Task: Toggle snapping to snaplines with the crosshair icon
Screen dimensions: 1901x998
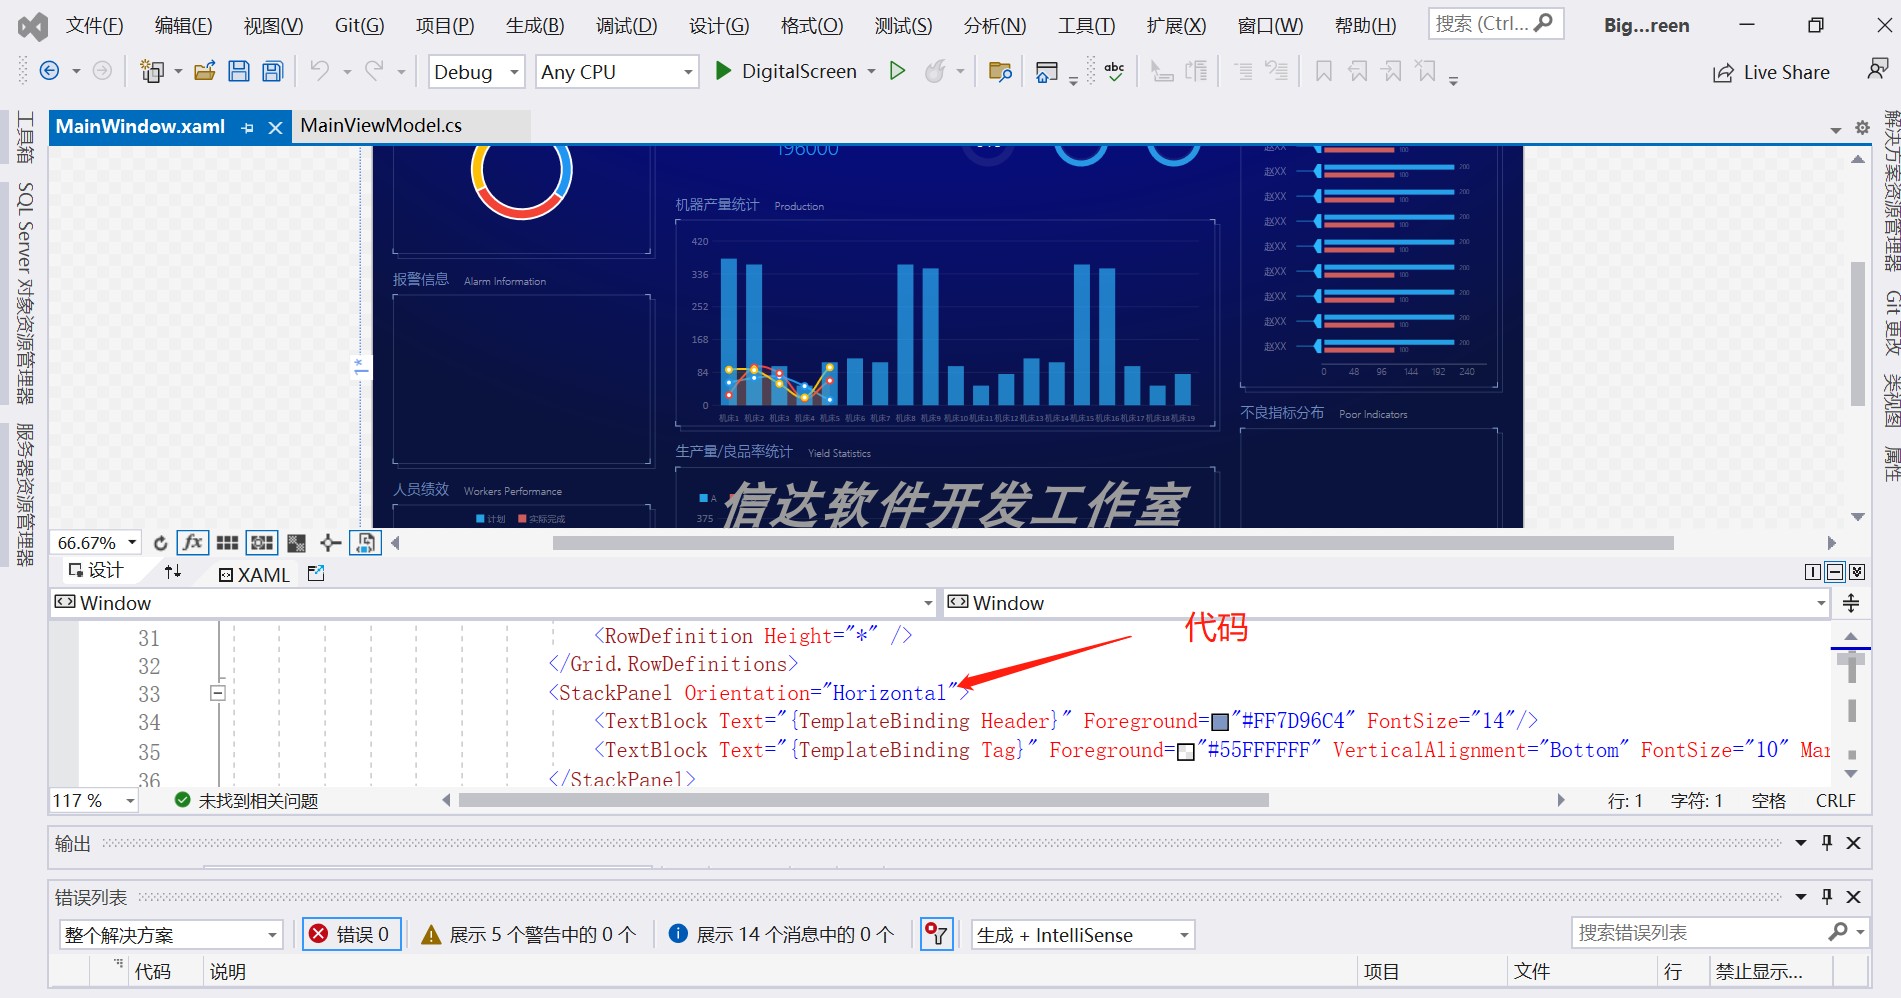Action: (330, 543)
